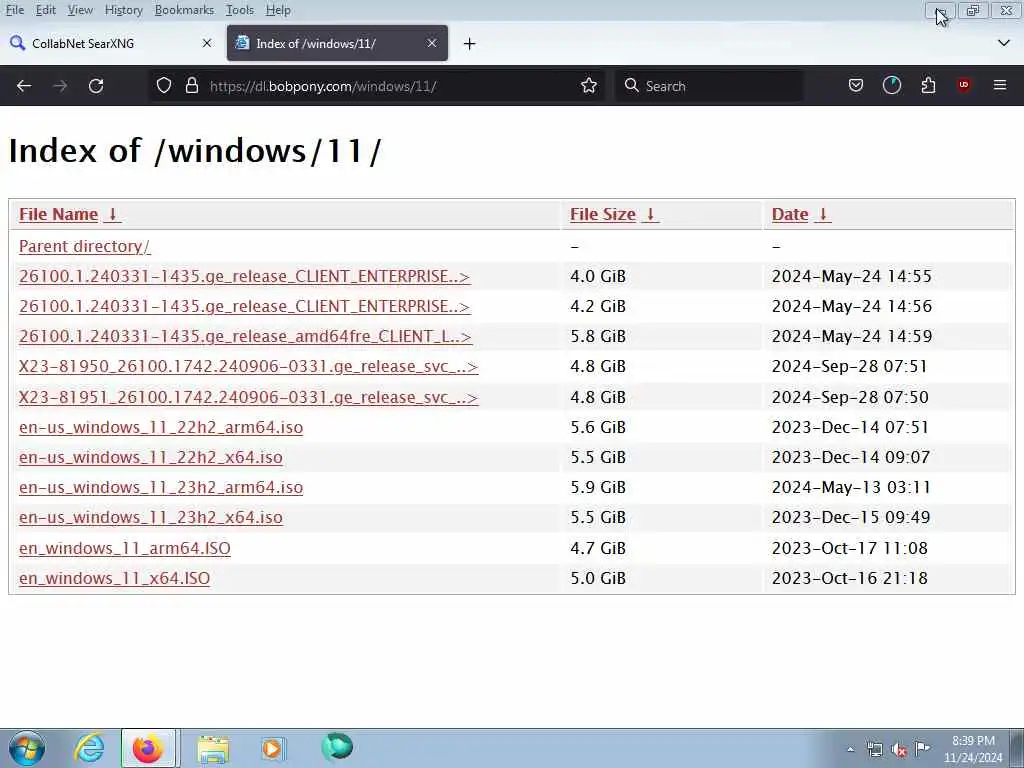Select the Index of /windows/11/ tab

tap(337, 43)
